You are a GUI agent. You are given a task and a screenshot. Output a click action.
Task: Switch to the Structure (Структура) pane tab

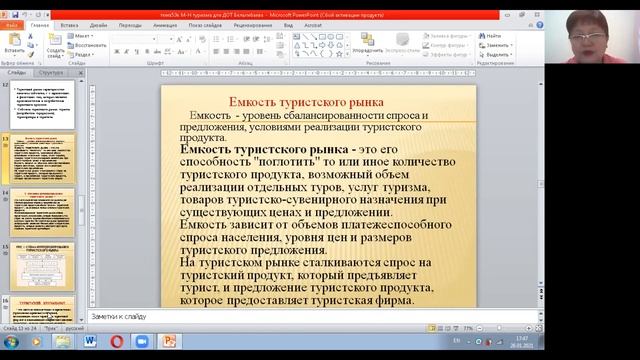click(51, 73)
